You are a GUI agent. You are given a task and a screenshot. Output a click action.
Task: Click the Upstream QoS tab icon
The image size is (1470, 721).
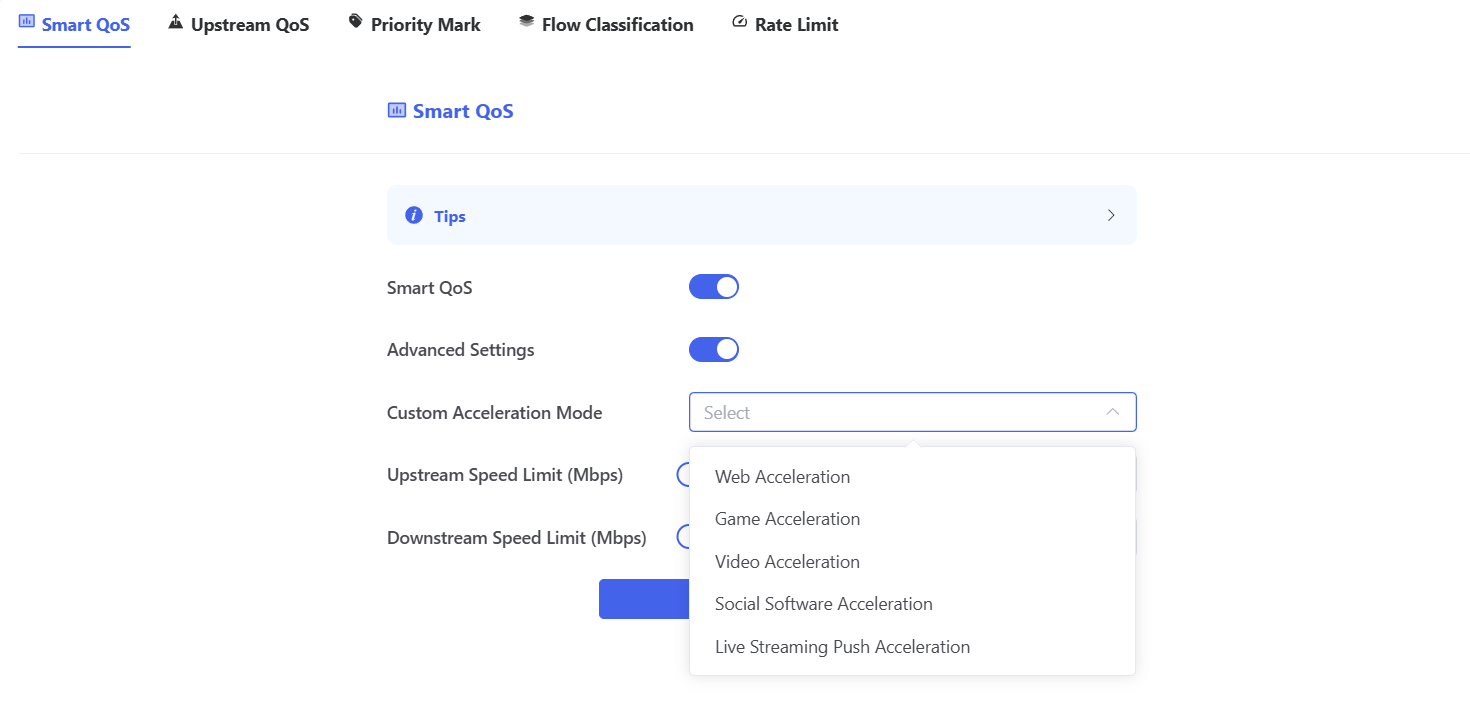tap(176, 22)
